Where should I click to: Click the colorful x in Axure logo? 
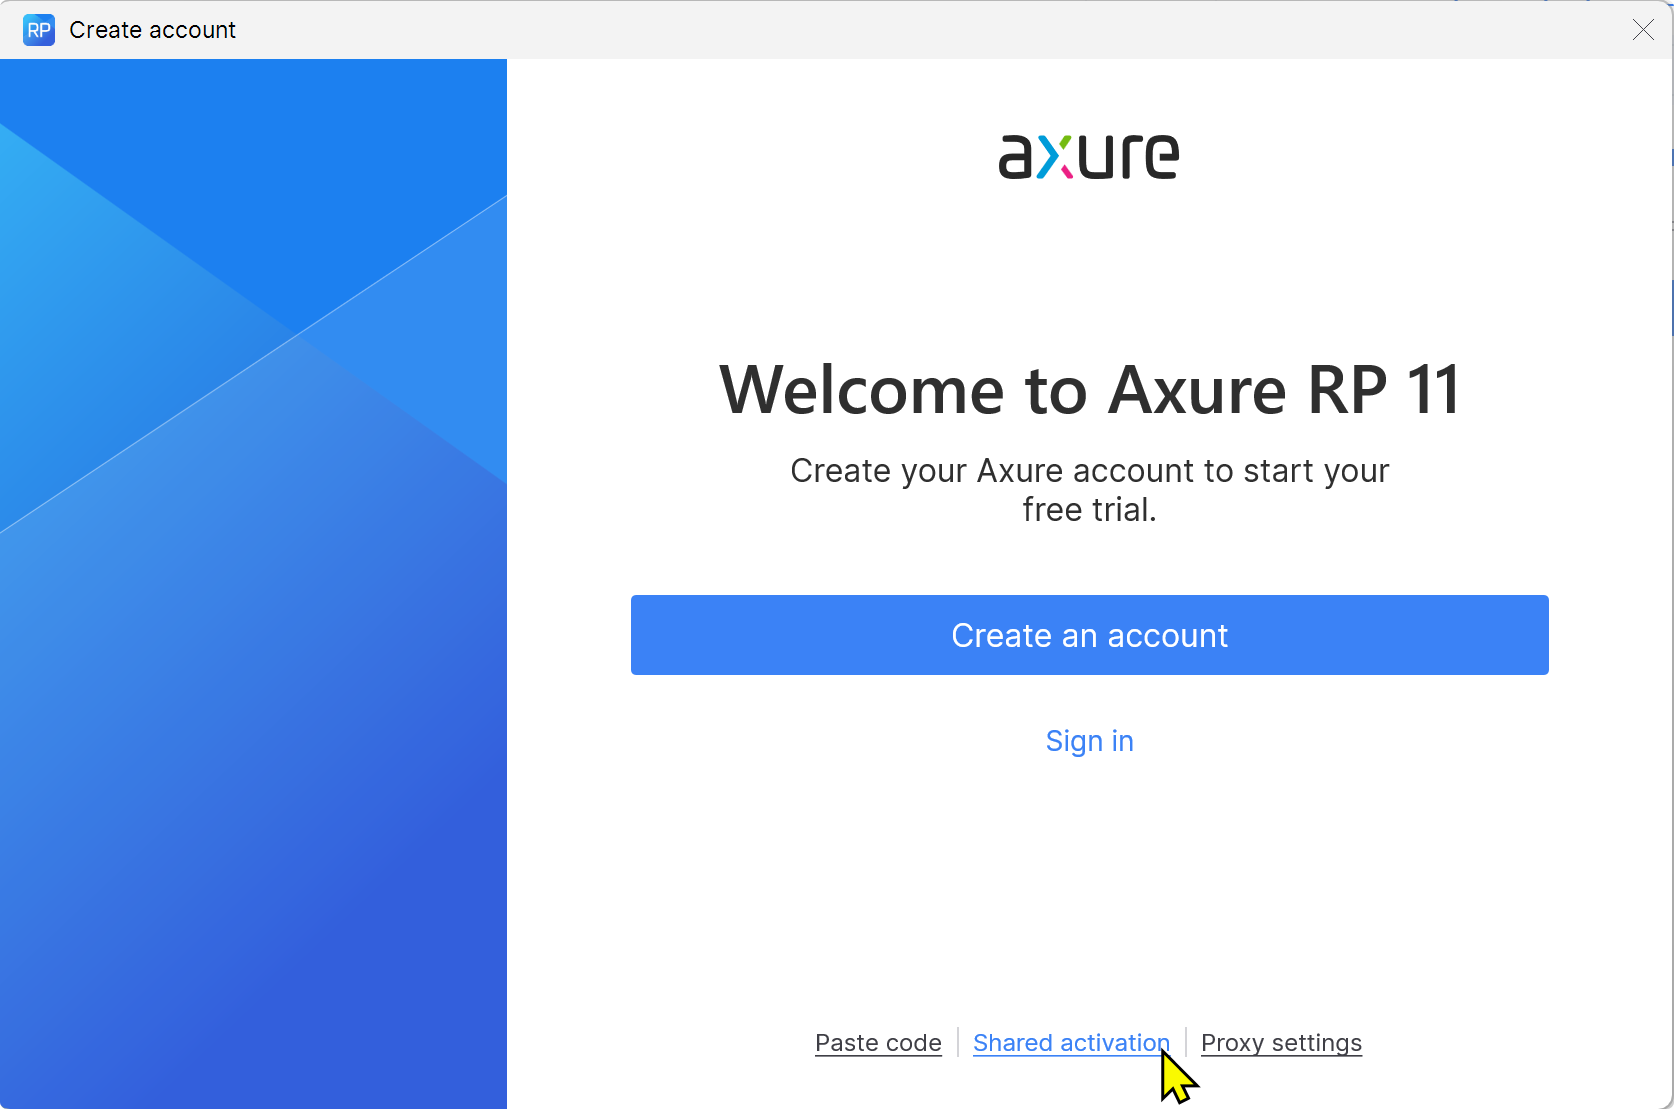pyautogui.click(x=1054, y=158)
